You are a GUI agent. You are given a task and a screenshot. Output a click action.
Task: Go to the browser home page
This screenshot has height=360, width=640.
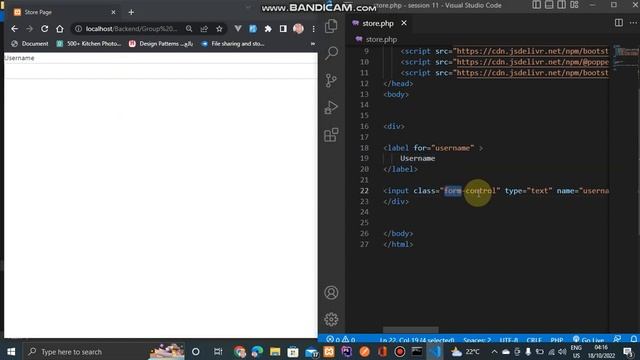pyautogui.click(x=60, y=29)
